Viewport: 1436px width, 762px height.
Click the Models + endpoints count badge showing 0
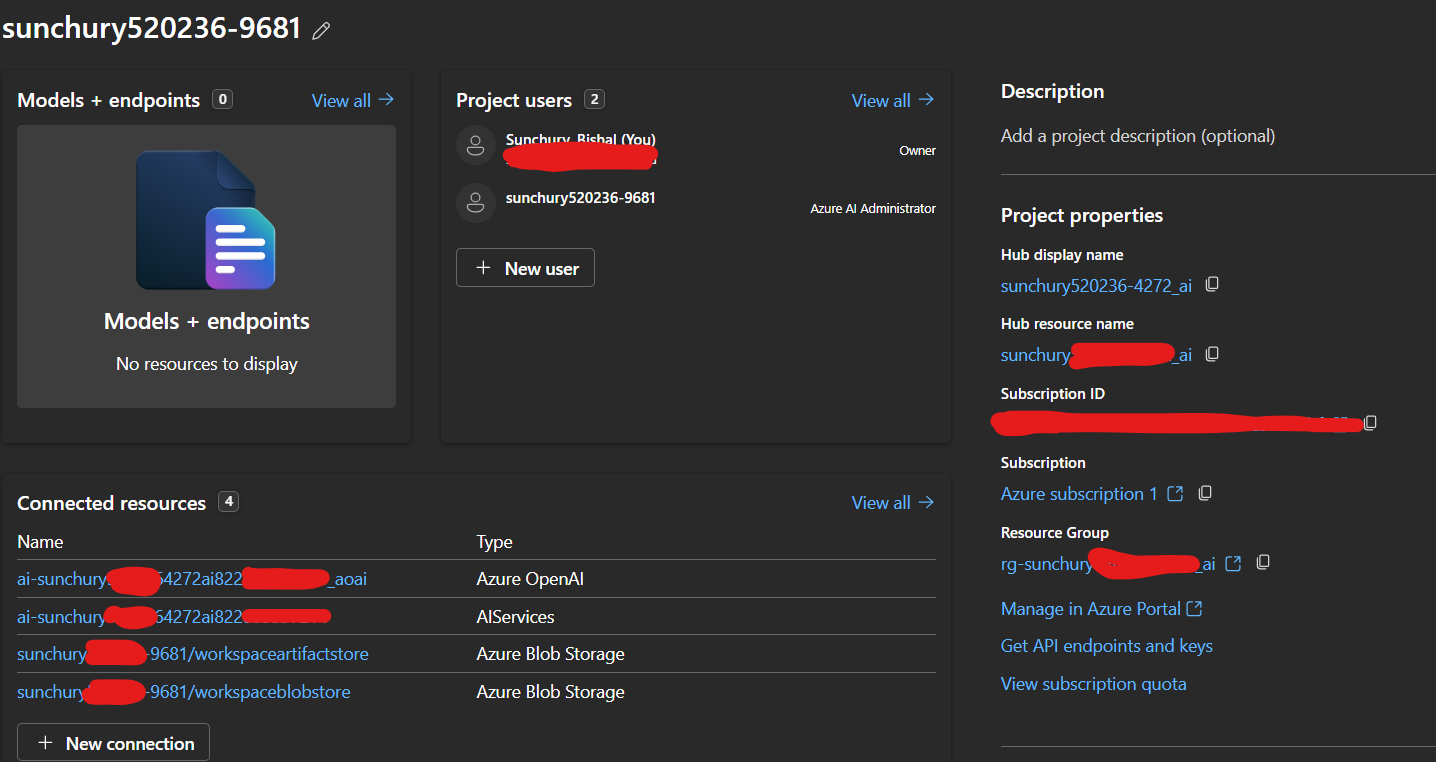coord(223,99)
